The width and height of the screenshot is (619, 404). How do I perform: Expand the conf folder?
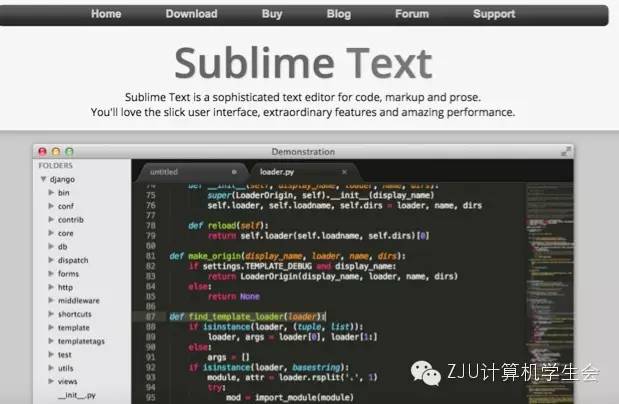pos(51,206)
